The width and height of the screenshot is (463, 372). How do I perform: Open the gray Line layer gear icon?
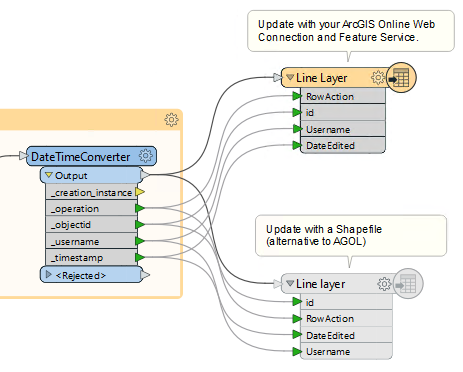384,284
